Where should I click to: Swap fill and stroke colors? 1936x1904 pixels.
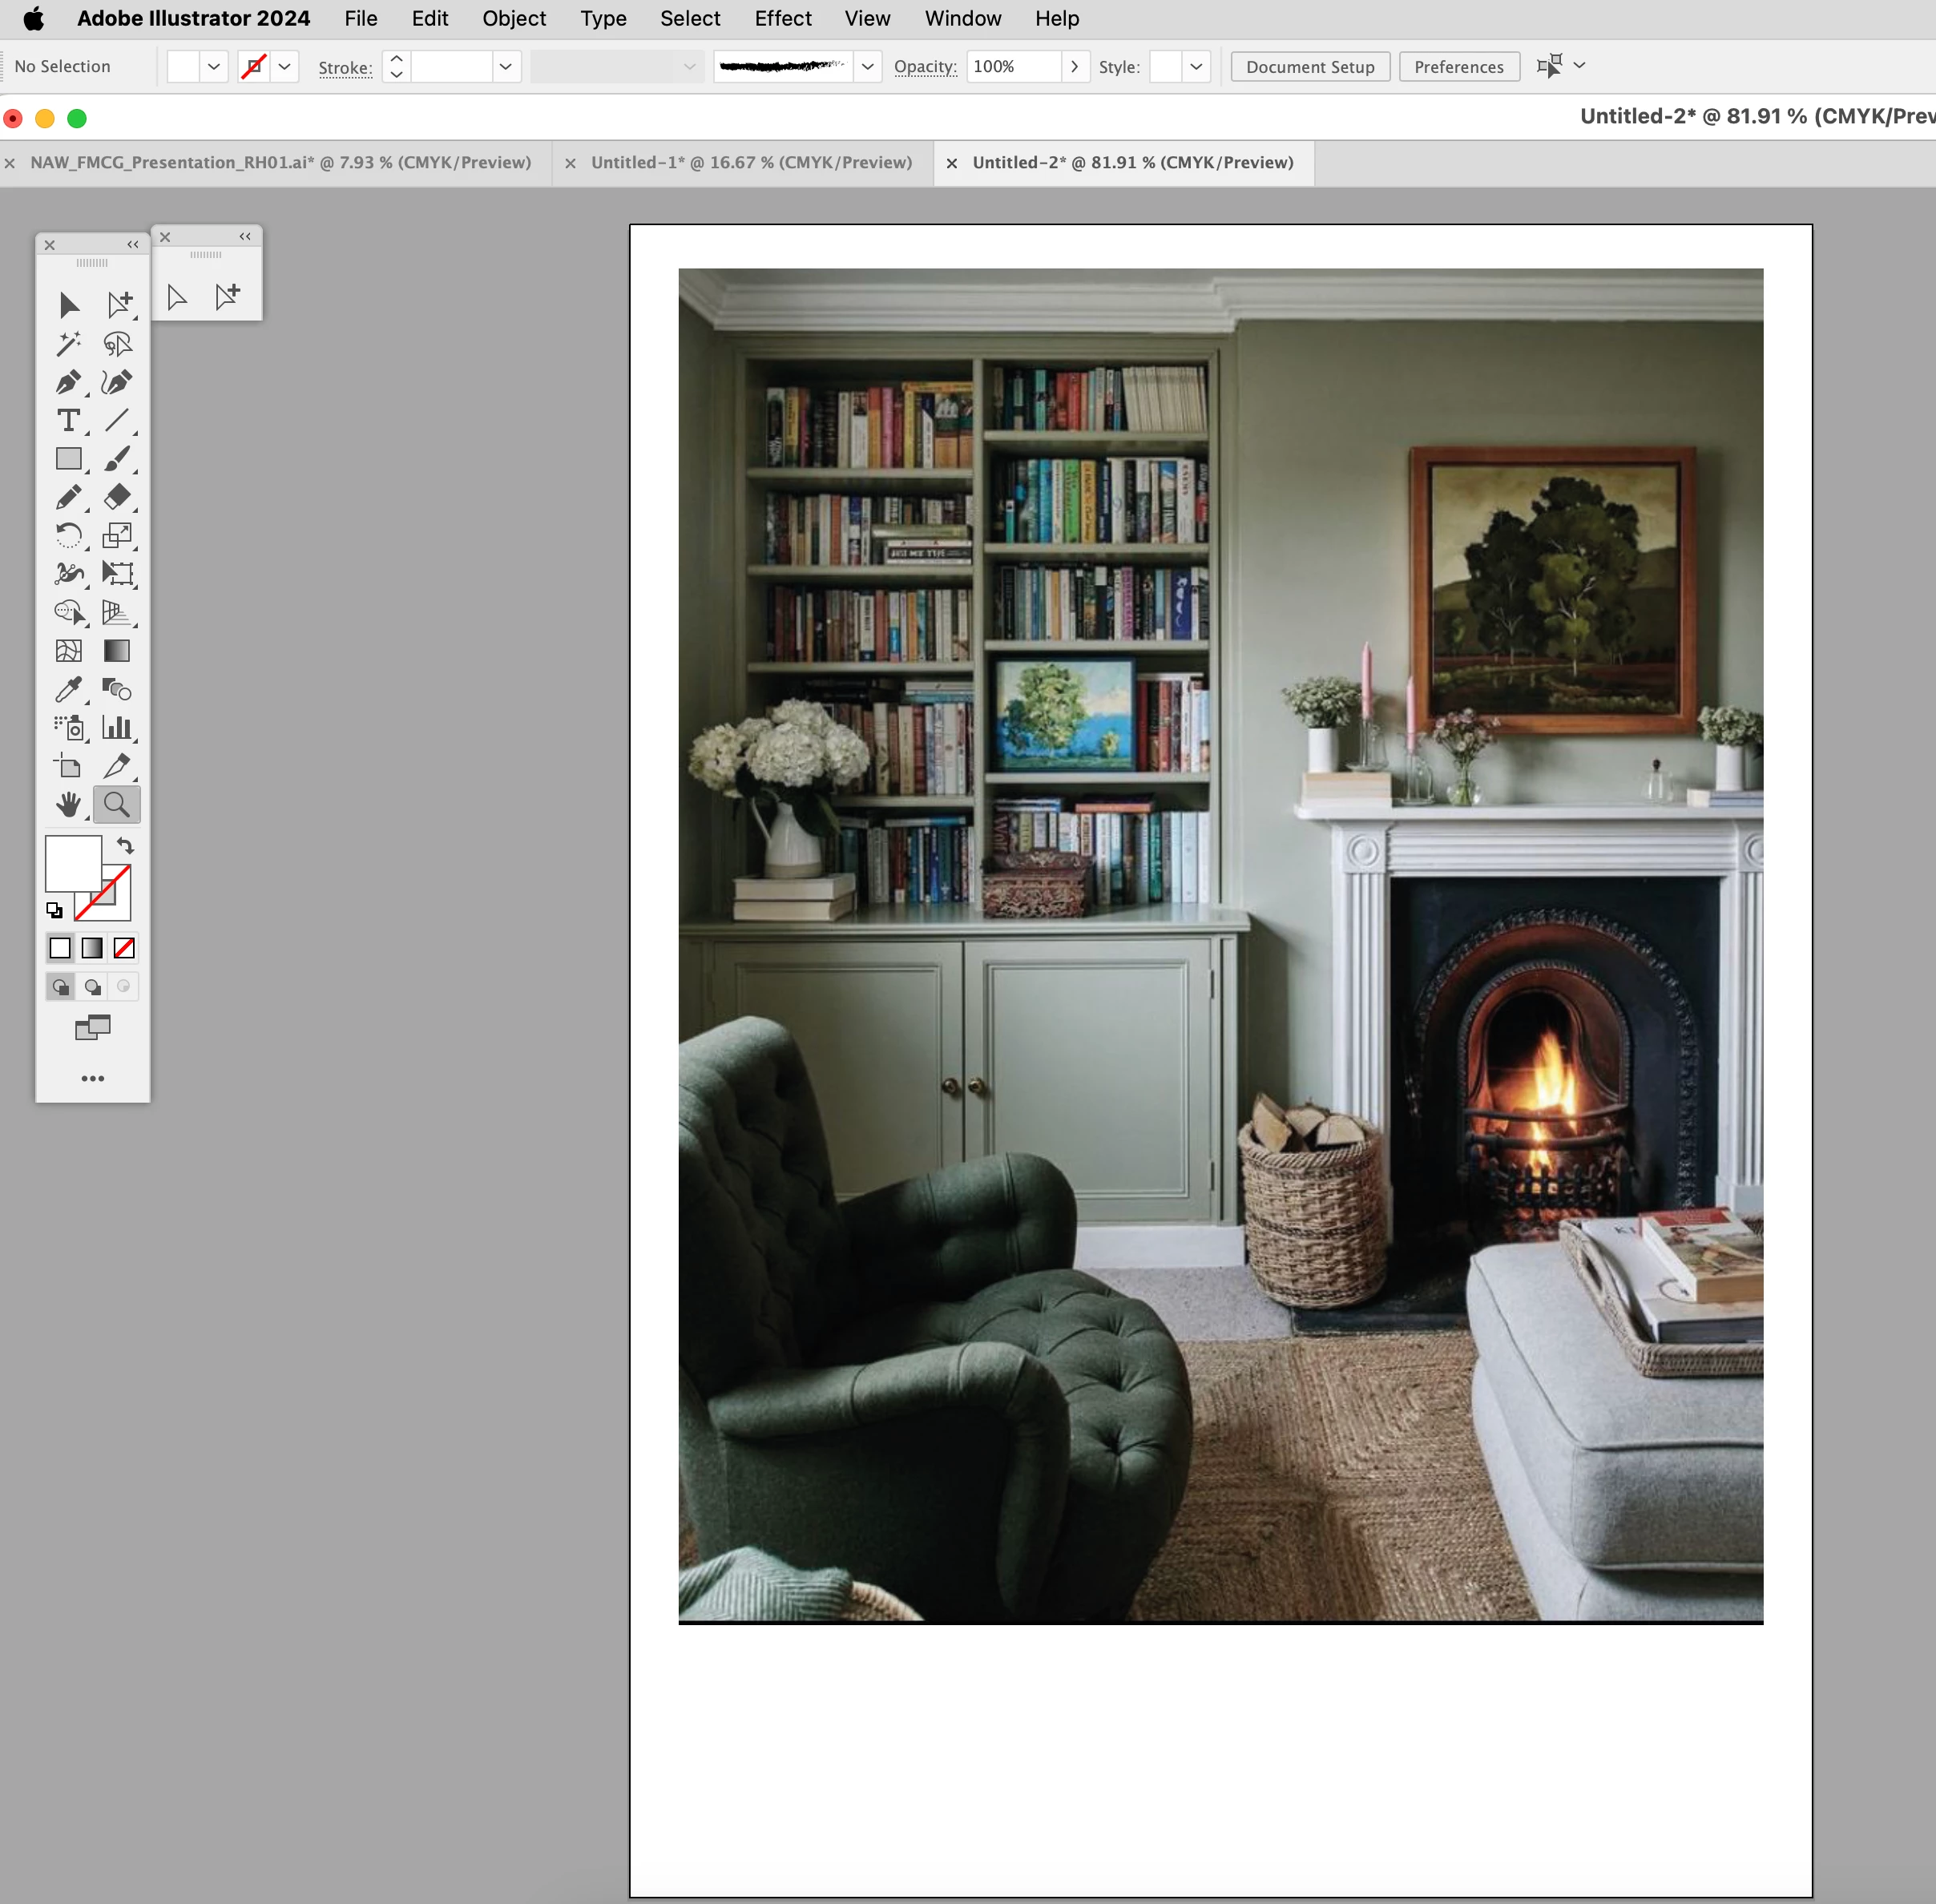point(125,846)
